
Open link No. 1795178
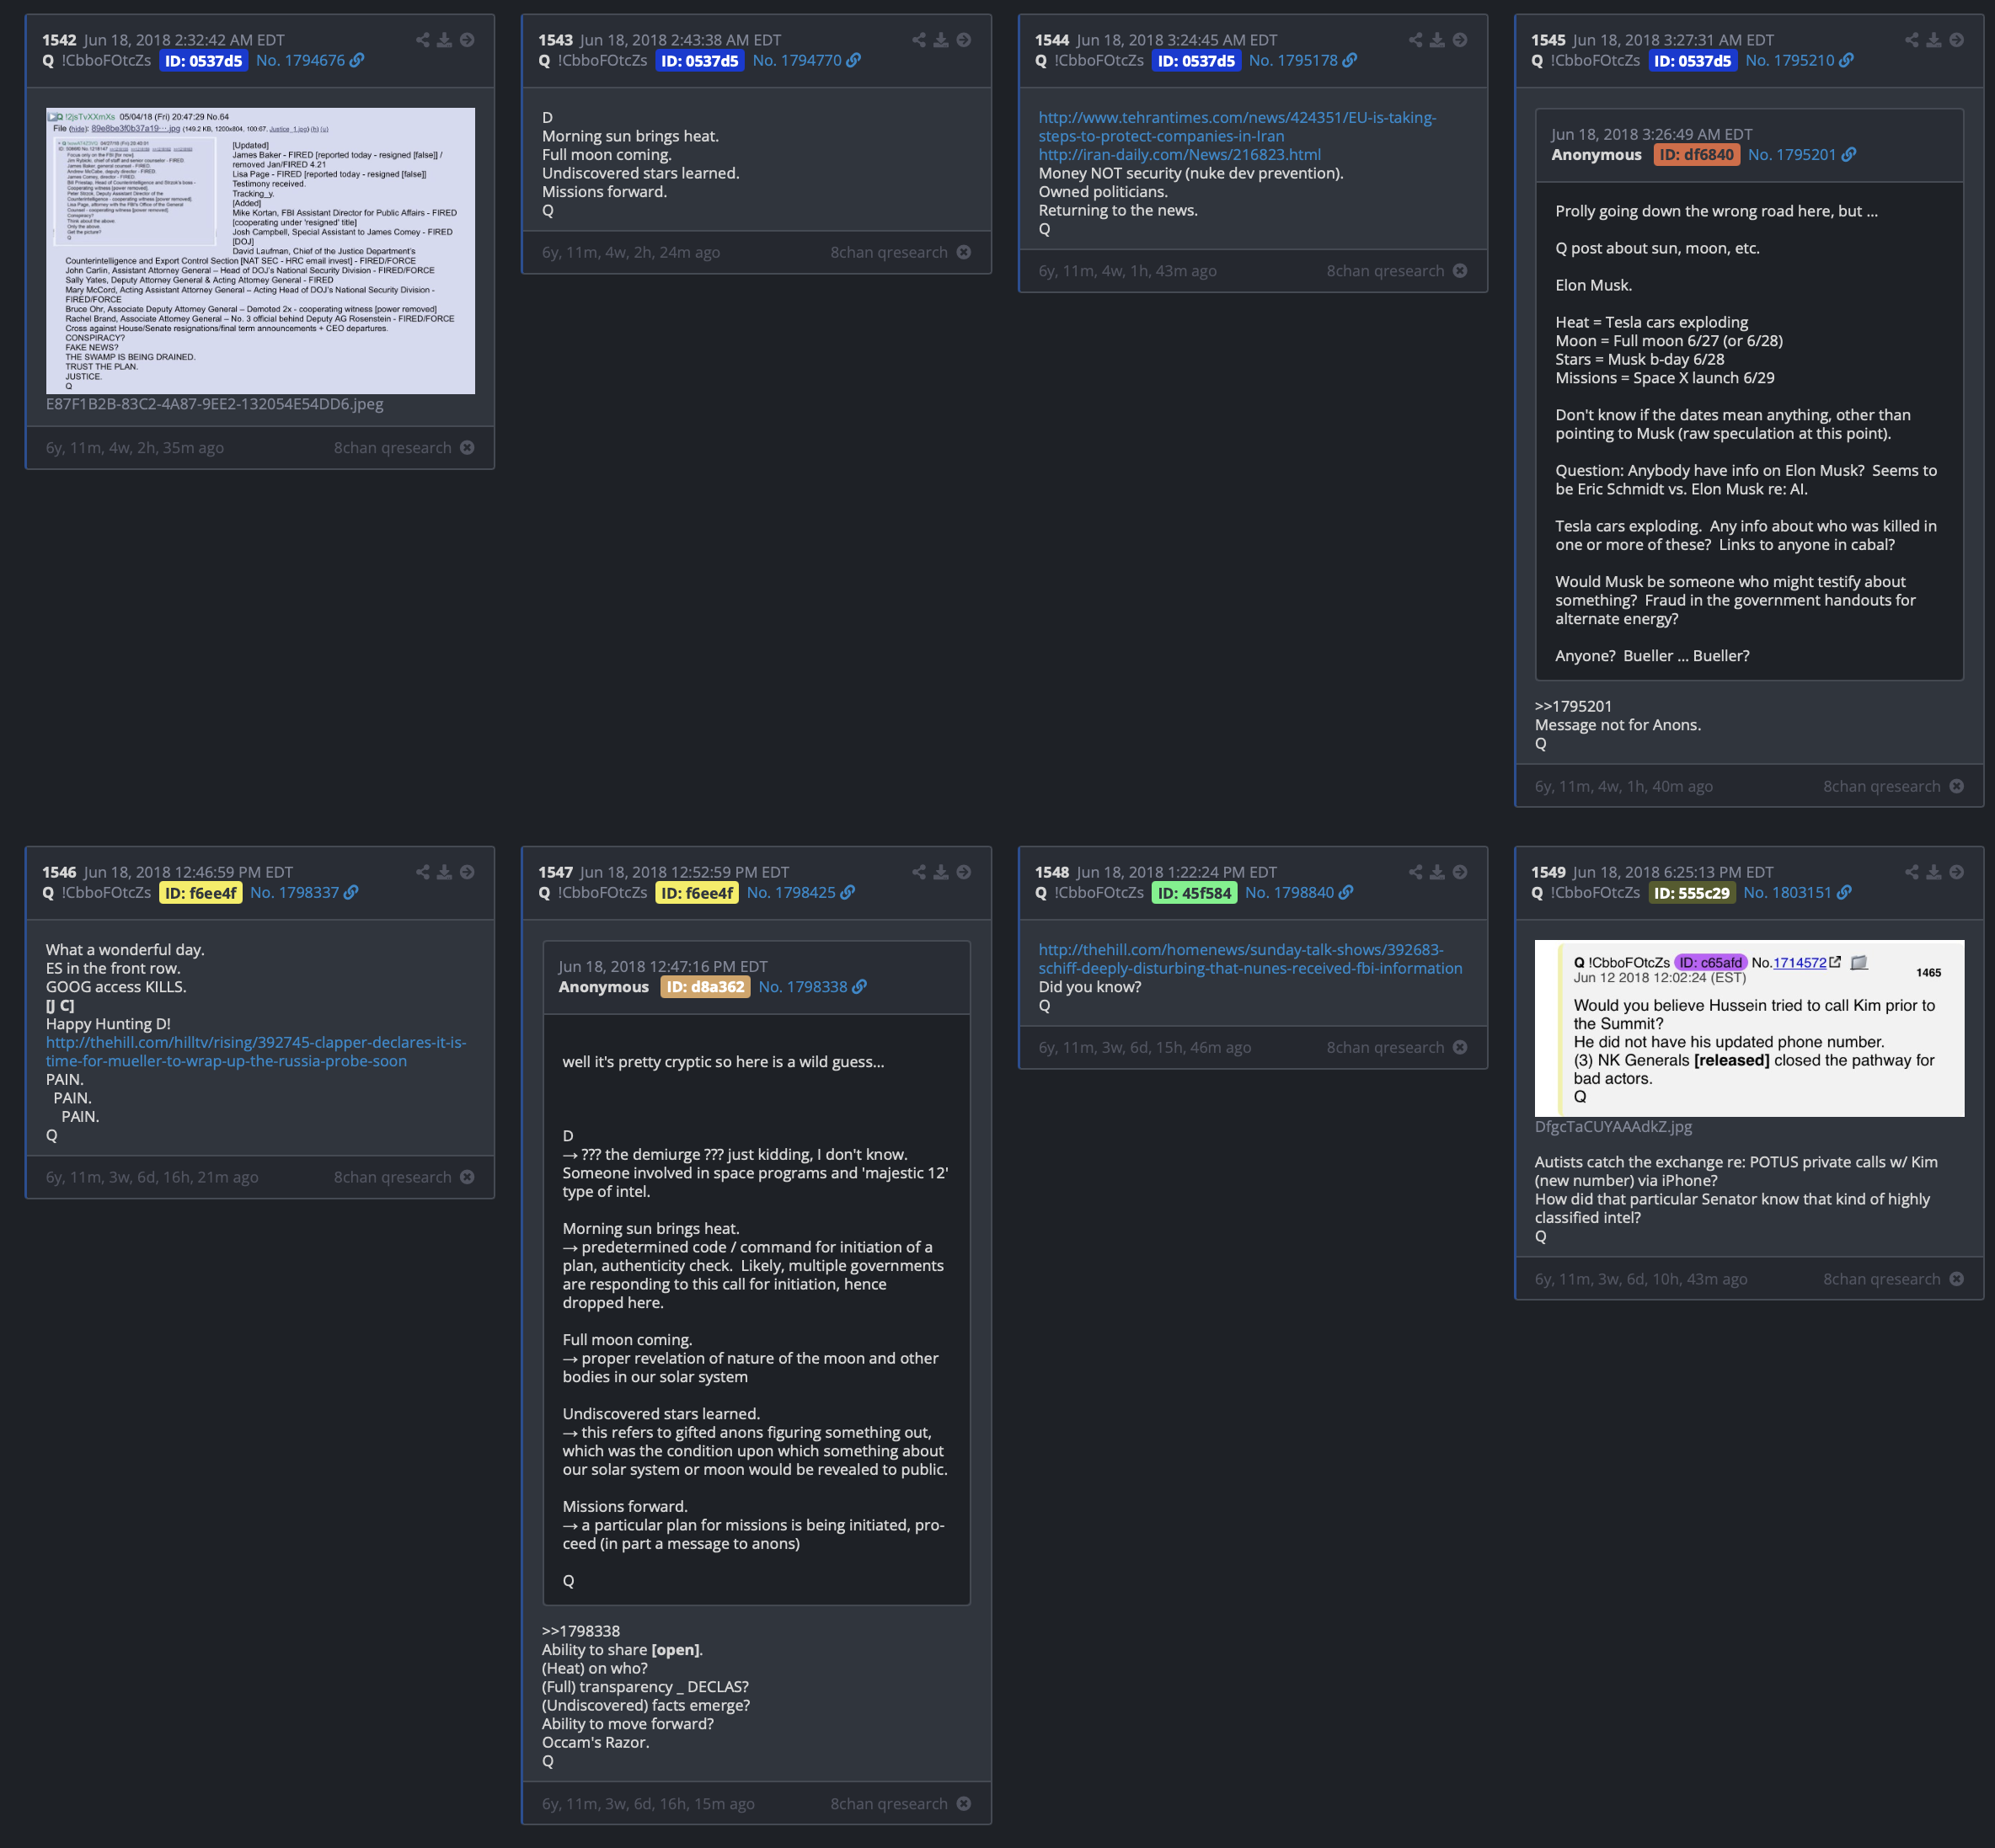[1303, 60]
